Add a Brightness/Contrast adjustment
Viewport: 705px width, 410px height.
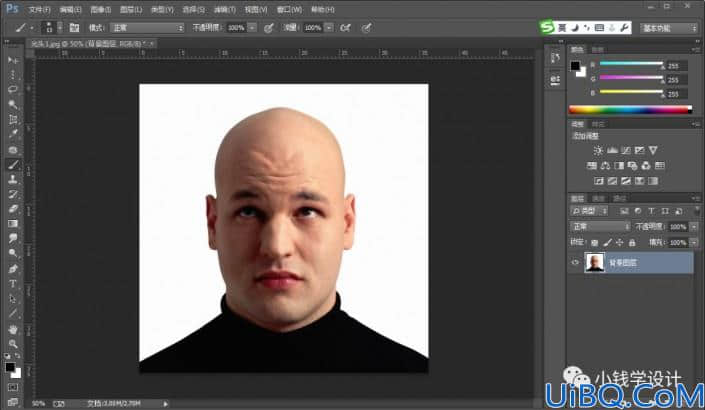point(598,150)
